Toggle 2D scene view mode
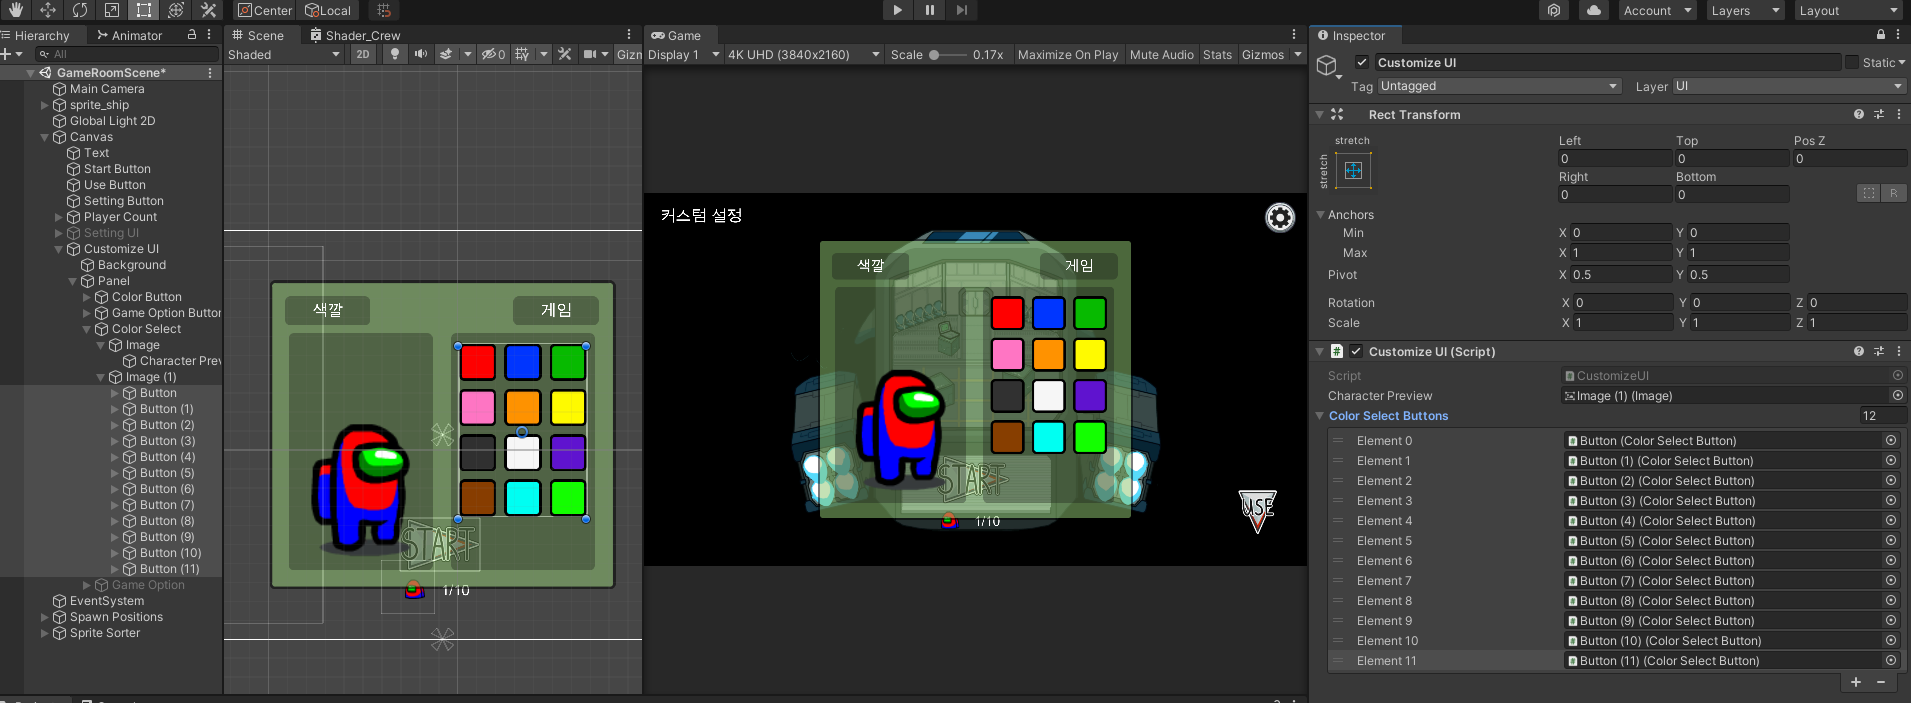 pyautogui.click(x=363, y=54)
